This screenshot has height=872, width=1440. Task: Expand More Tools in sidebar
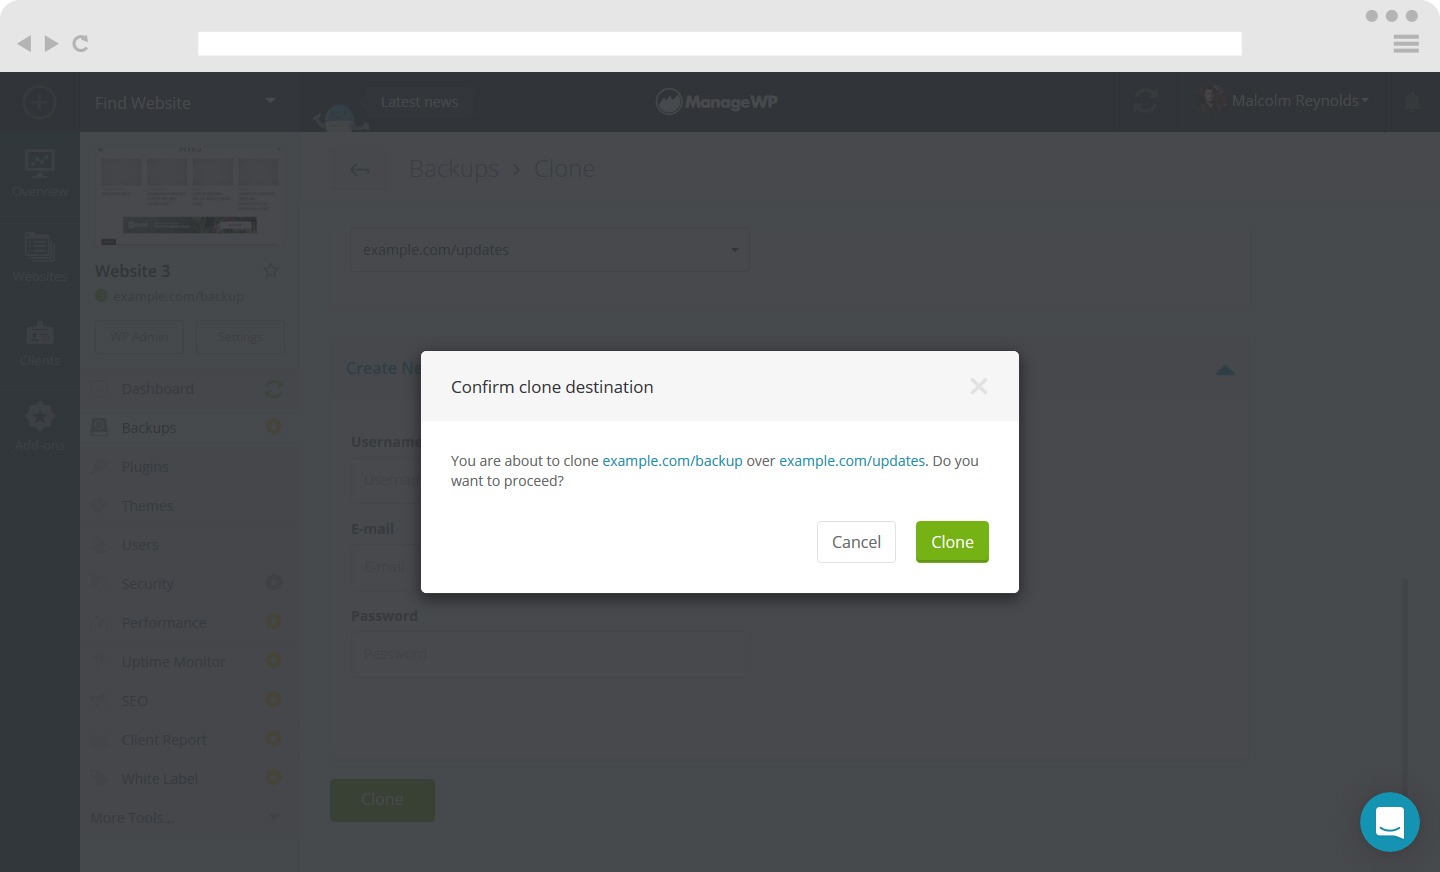(186, 818)
